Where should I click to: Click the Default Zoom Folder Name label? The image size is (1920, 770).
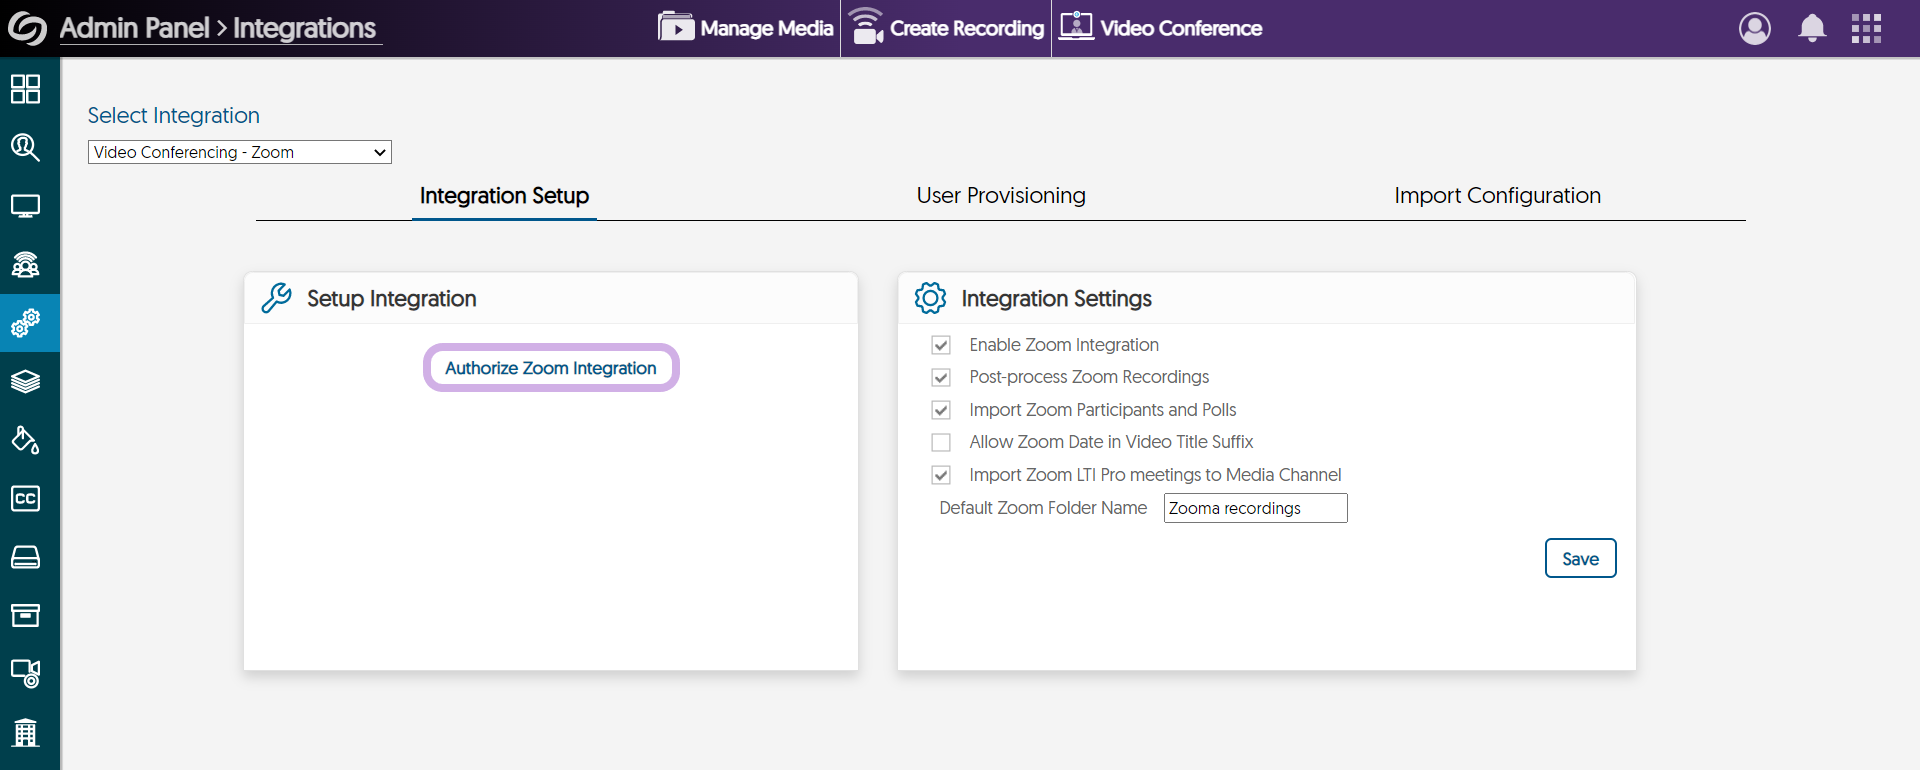coord(1043,508)
